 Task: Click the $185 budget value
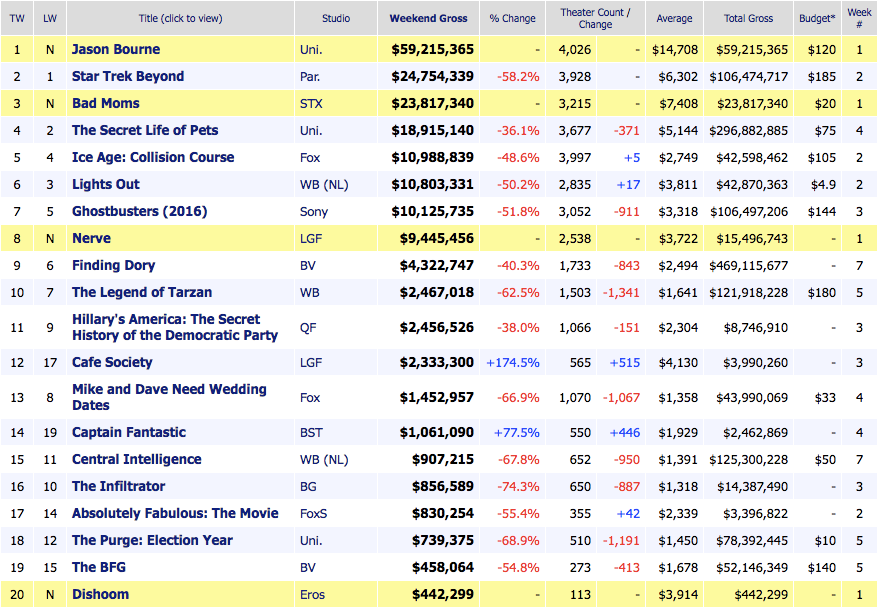point(821,77)
